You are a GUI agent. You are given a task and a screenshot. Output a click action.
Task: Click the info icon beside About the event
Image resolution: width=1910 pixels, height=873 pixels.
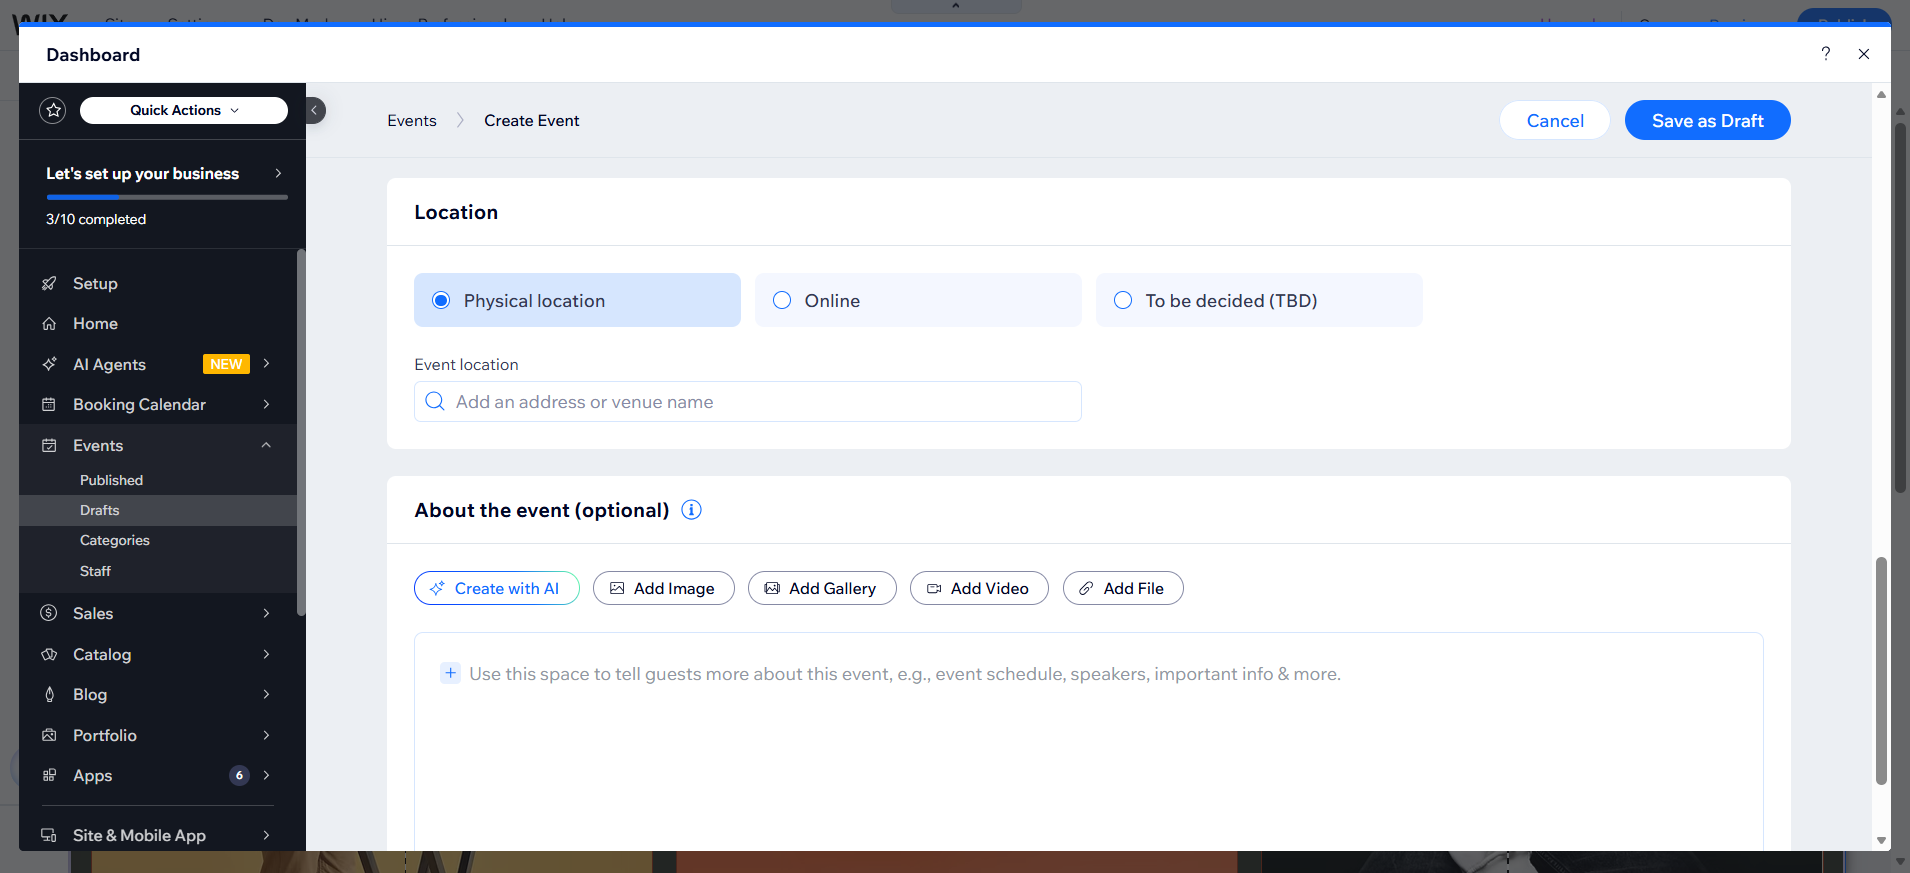(691, 510)
